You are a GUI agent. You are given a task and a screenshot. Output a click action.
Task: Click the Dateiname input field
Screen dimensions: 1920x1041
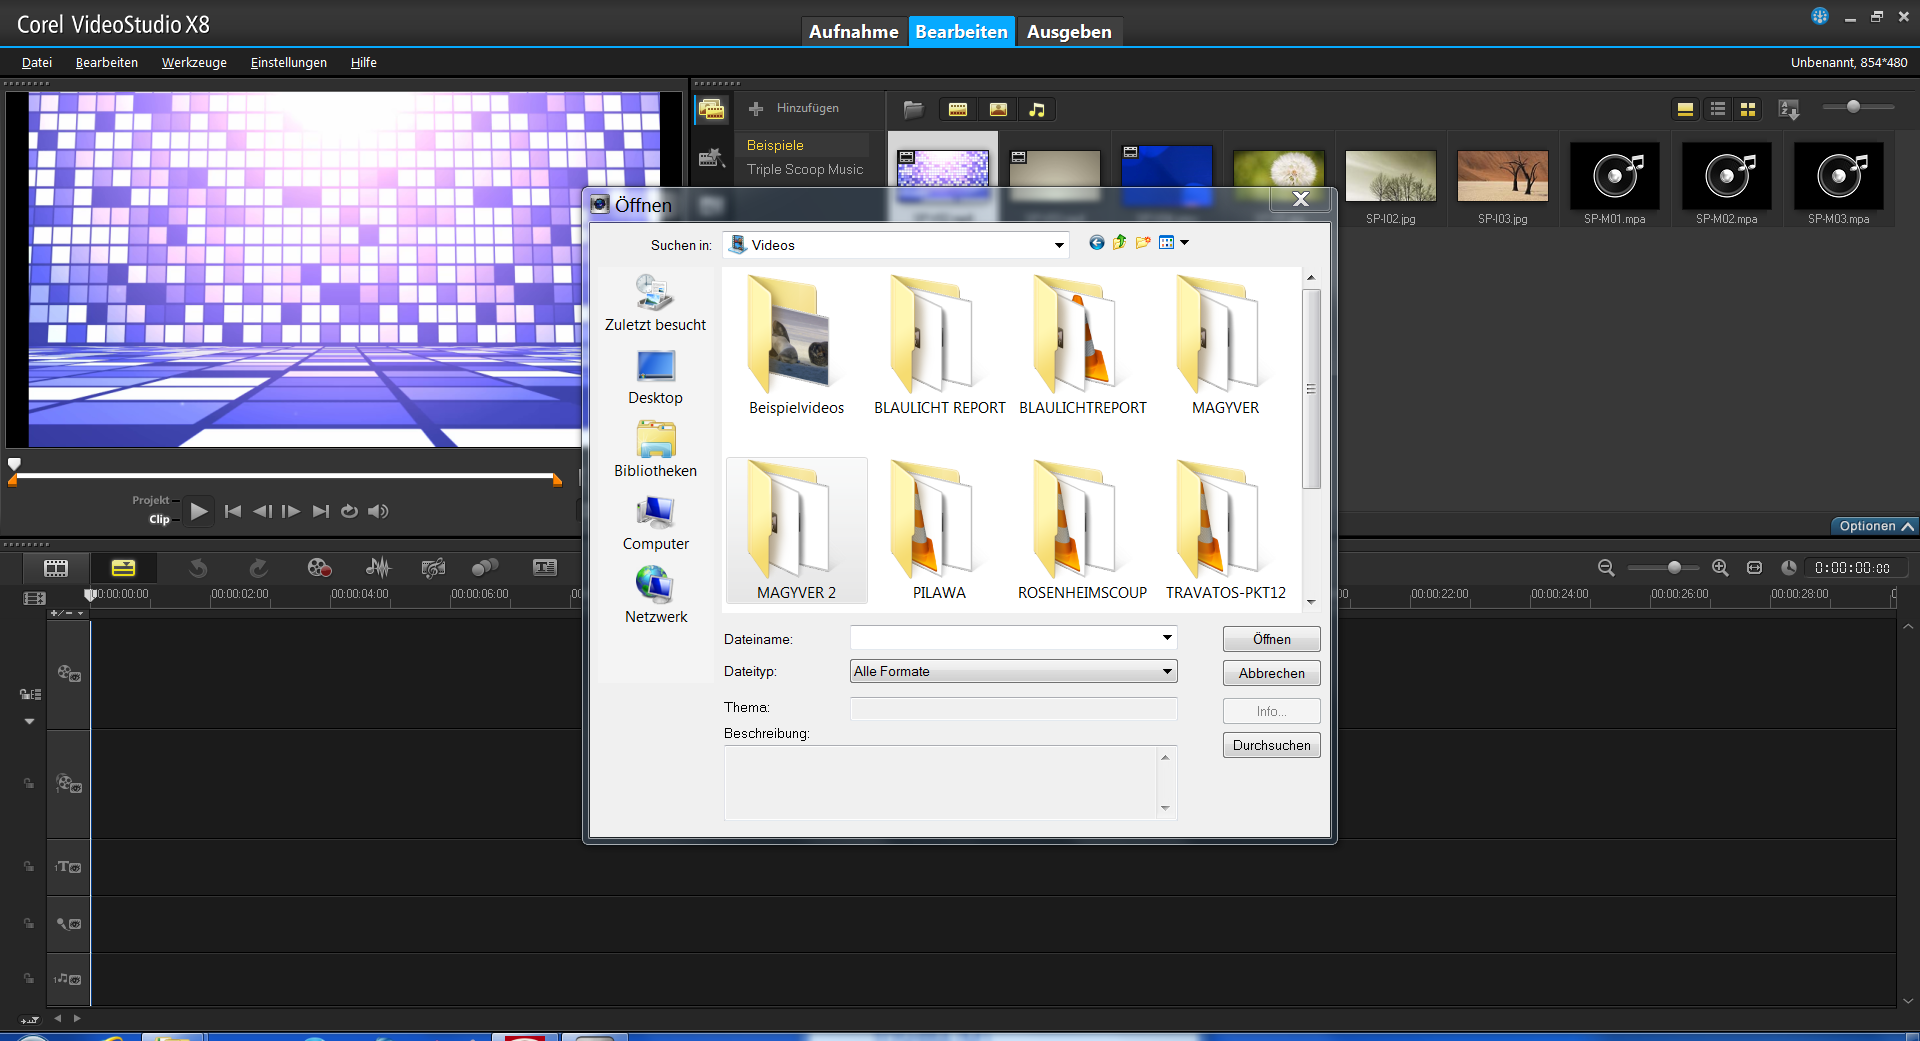[x=1005, y=638]
